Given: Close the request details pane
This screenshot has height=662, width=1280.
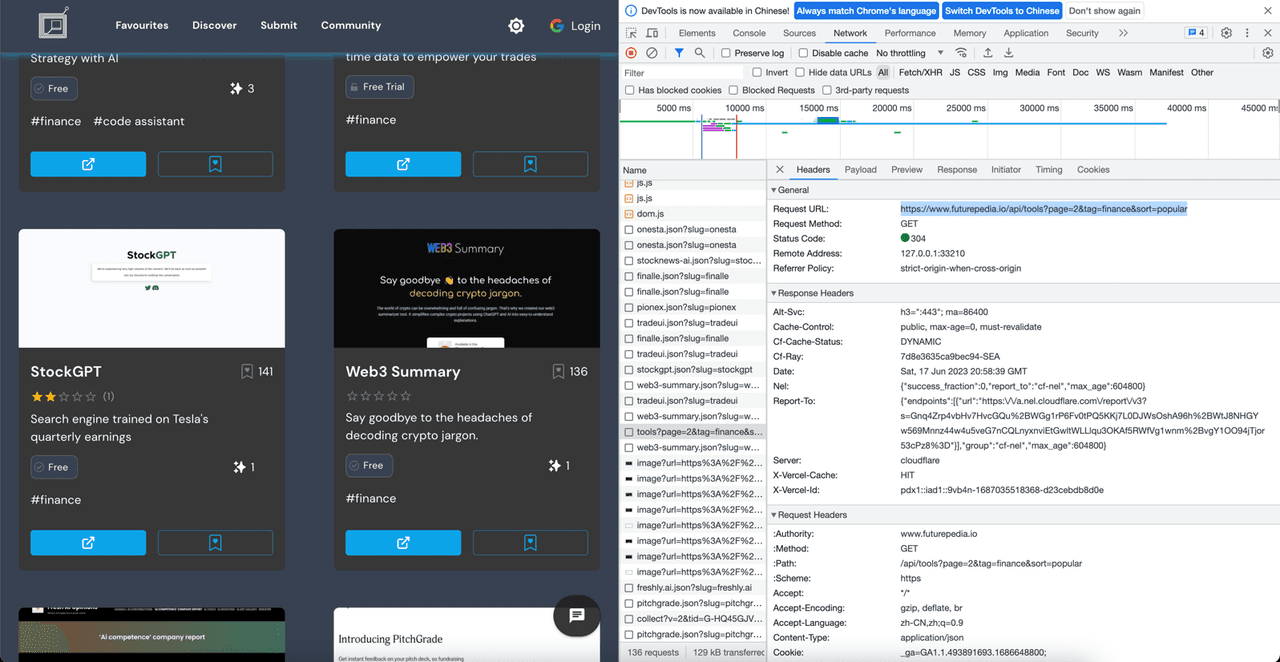Looking at the screenshot, I should point(780,170).
